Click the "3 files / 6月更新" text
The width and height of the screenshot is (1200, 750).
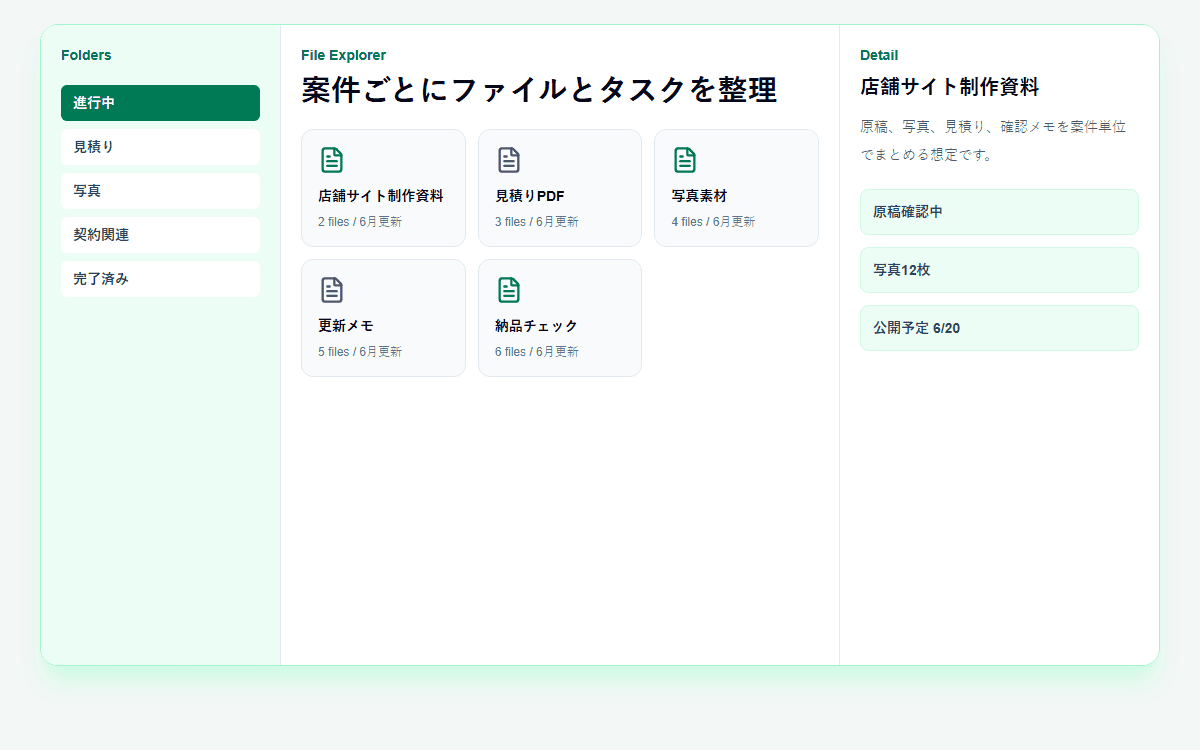click(x=537, y=222)
